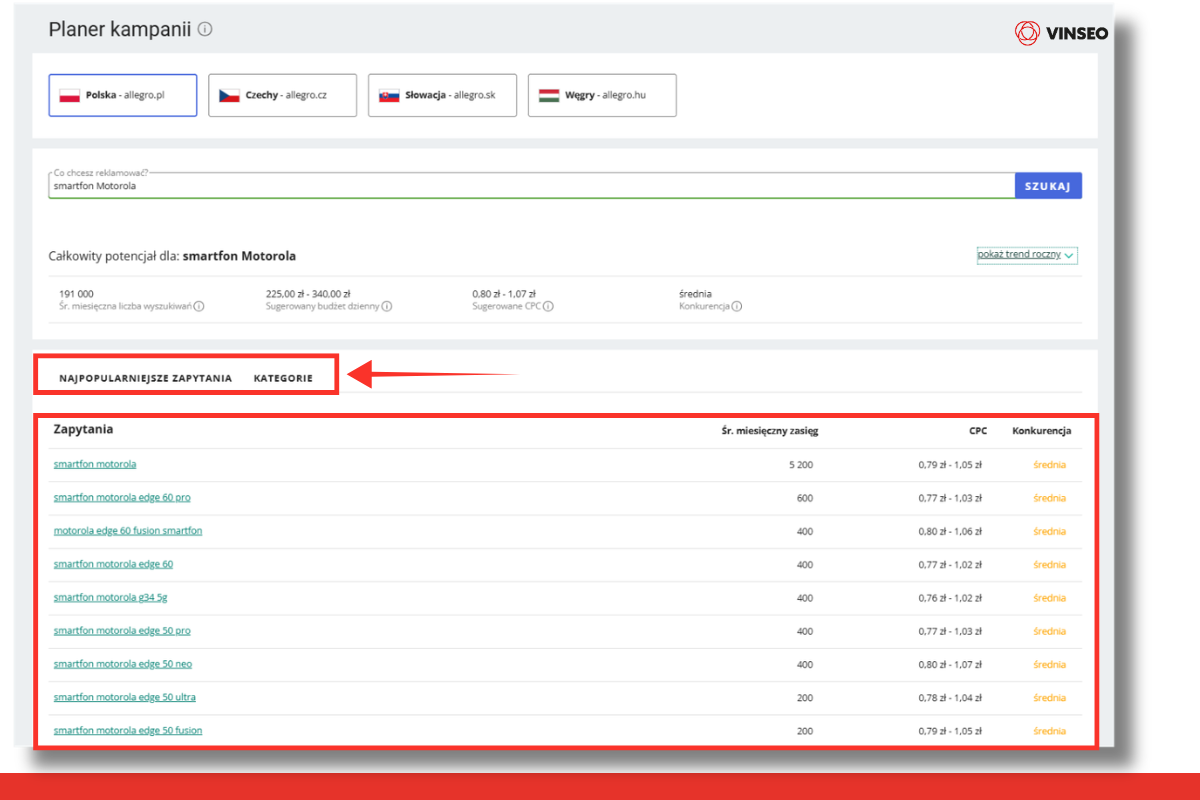The height and width of the screenshot is (800, 1200).
Task: Click the '0,76 zł - 1,02 zł' CPC cell
Action: point(950,598)
